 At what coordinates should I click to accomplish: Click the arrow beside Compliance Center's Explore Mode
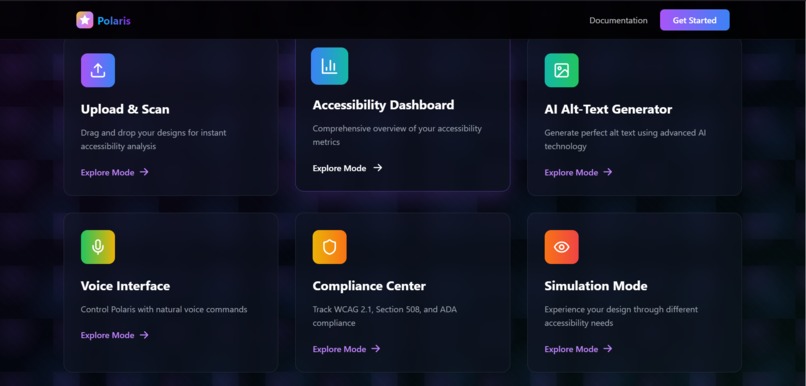coord(376,349)
